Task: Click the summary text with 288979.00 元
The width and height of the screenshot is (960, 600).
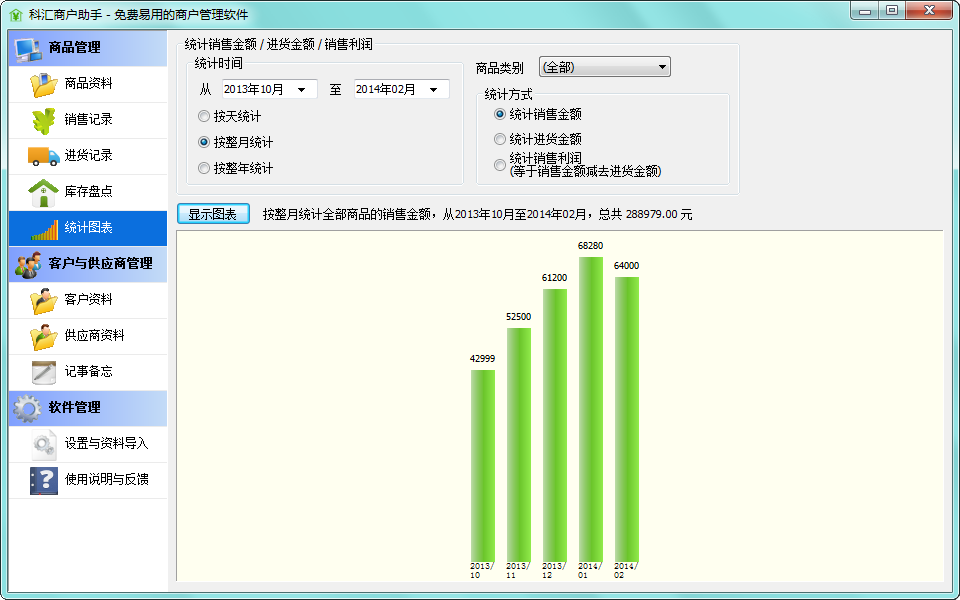Action: 478,215
